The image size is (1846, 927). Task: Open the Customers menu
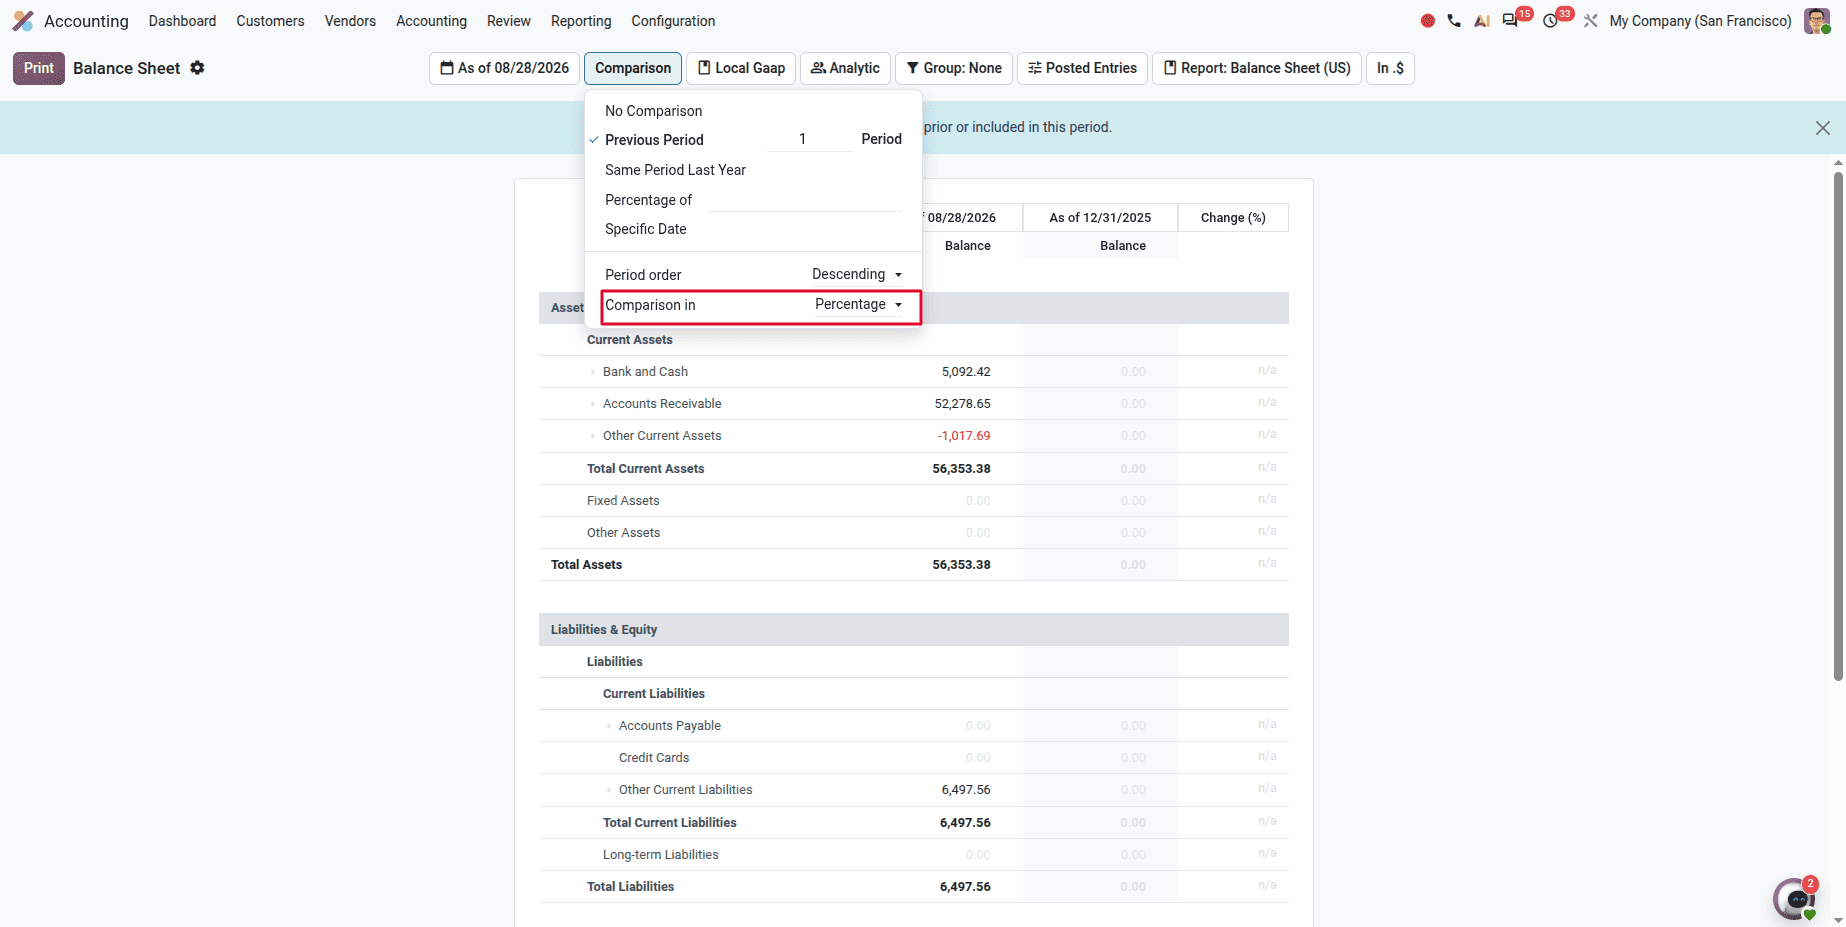[x=270, y=21]
